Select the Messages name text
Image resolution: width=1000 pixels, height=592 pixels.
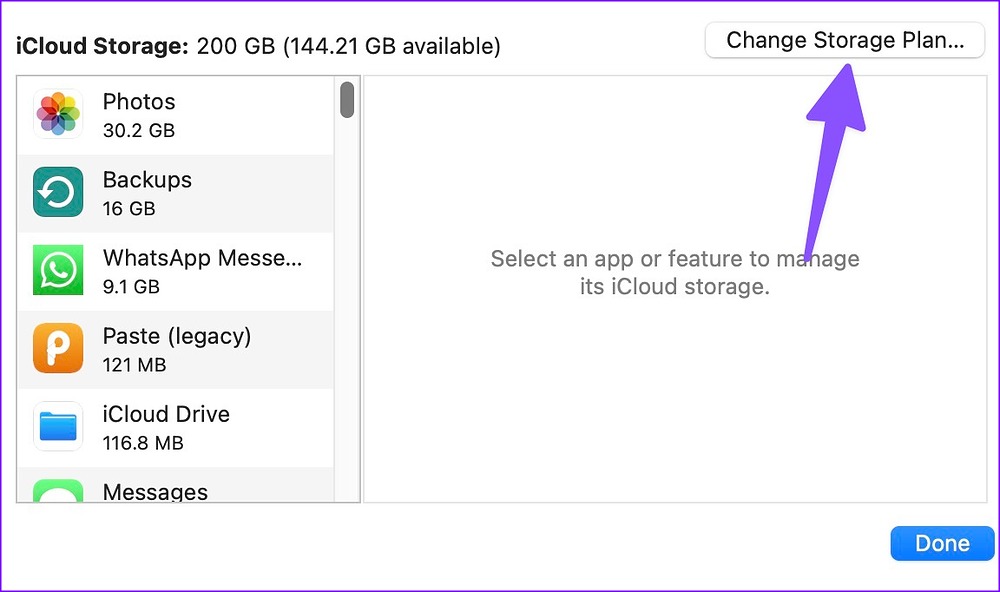click(155, 491)
